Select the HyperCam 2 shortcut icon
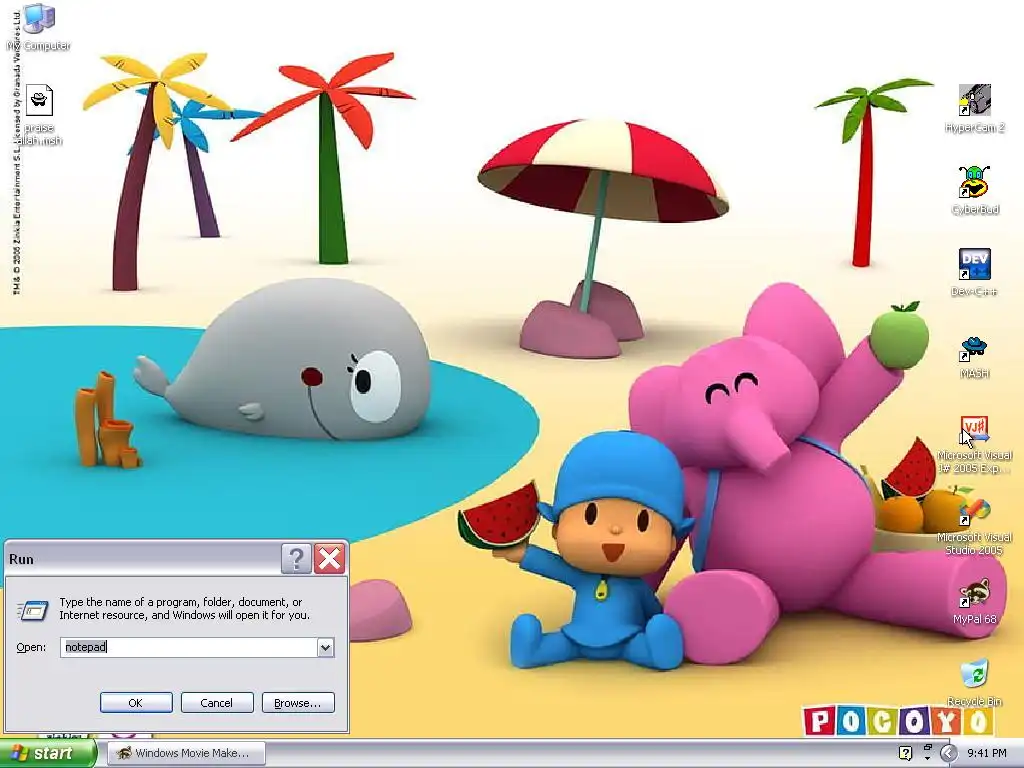The width and height of the screenshot is (1024, 768). pyautogui.click(x=974, y=101)
